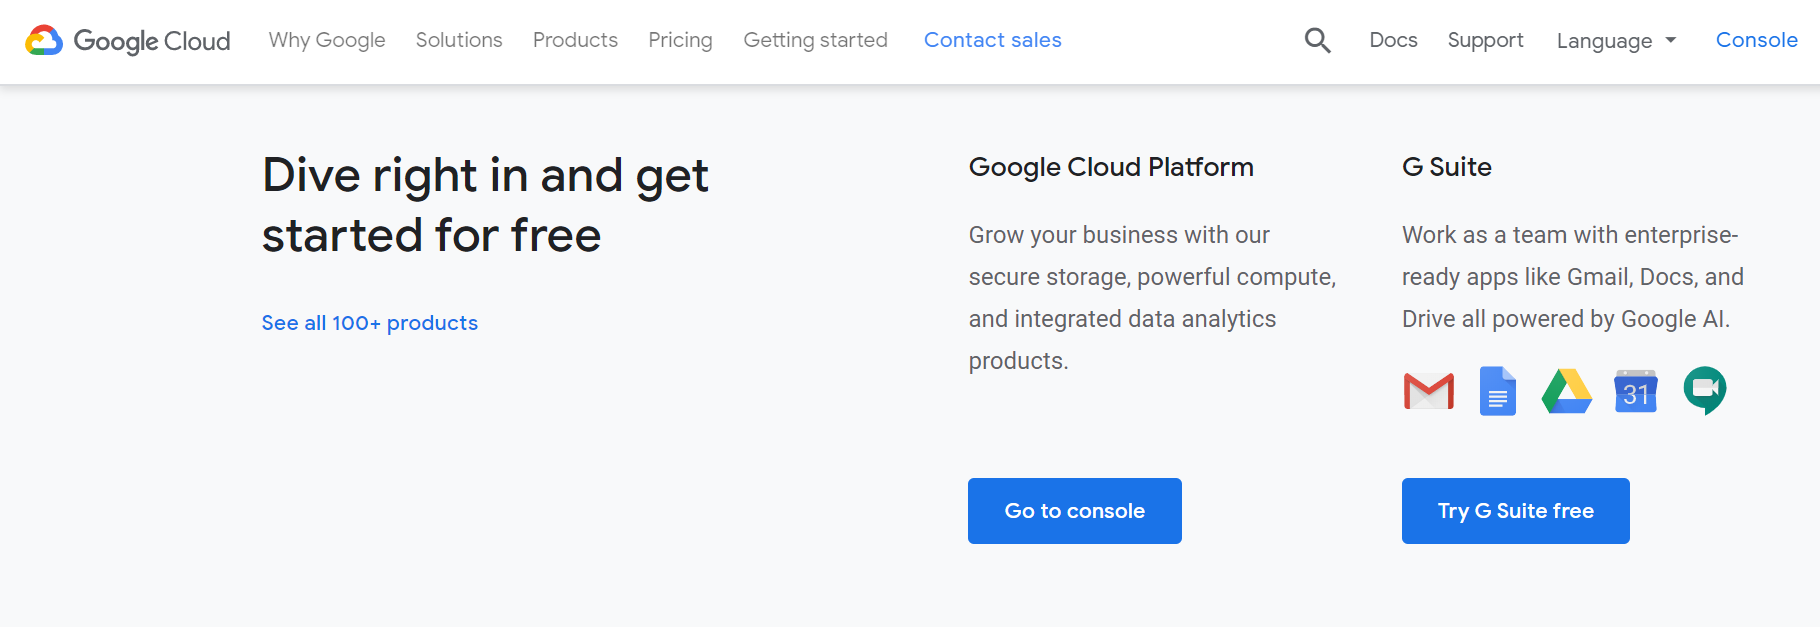Click the Gmail icon under G Suite
The height and width of the screenshot is (627, 1820).
[1429, 391]
